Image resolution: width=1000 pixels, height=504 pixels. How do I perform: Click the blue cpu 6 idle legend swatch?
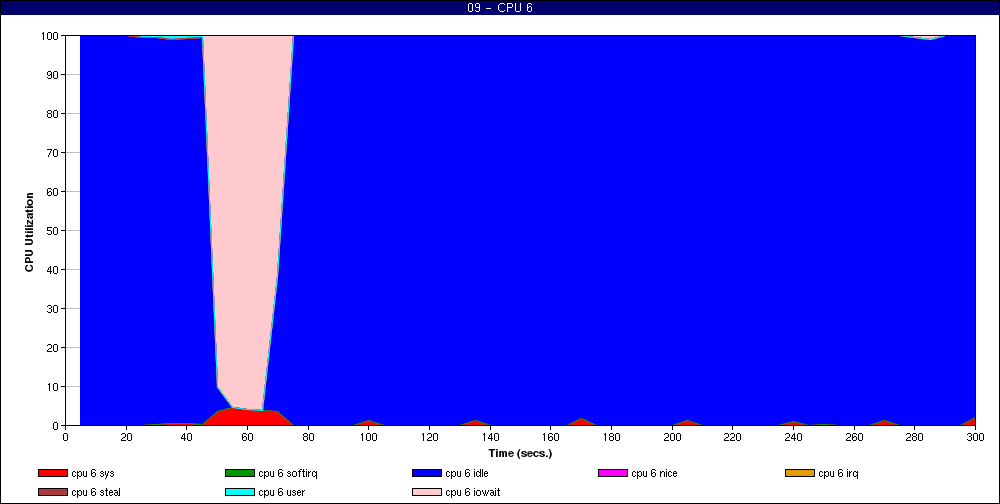pos(427,473)
